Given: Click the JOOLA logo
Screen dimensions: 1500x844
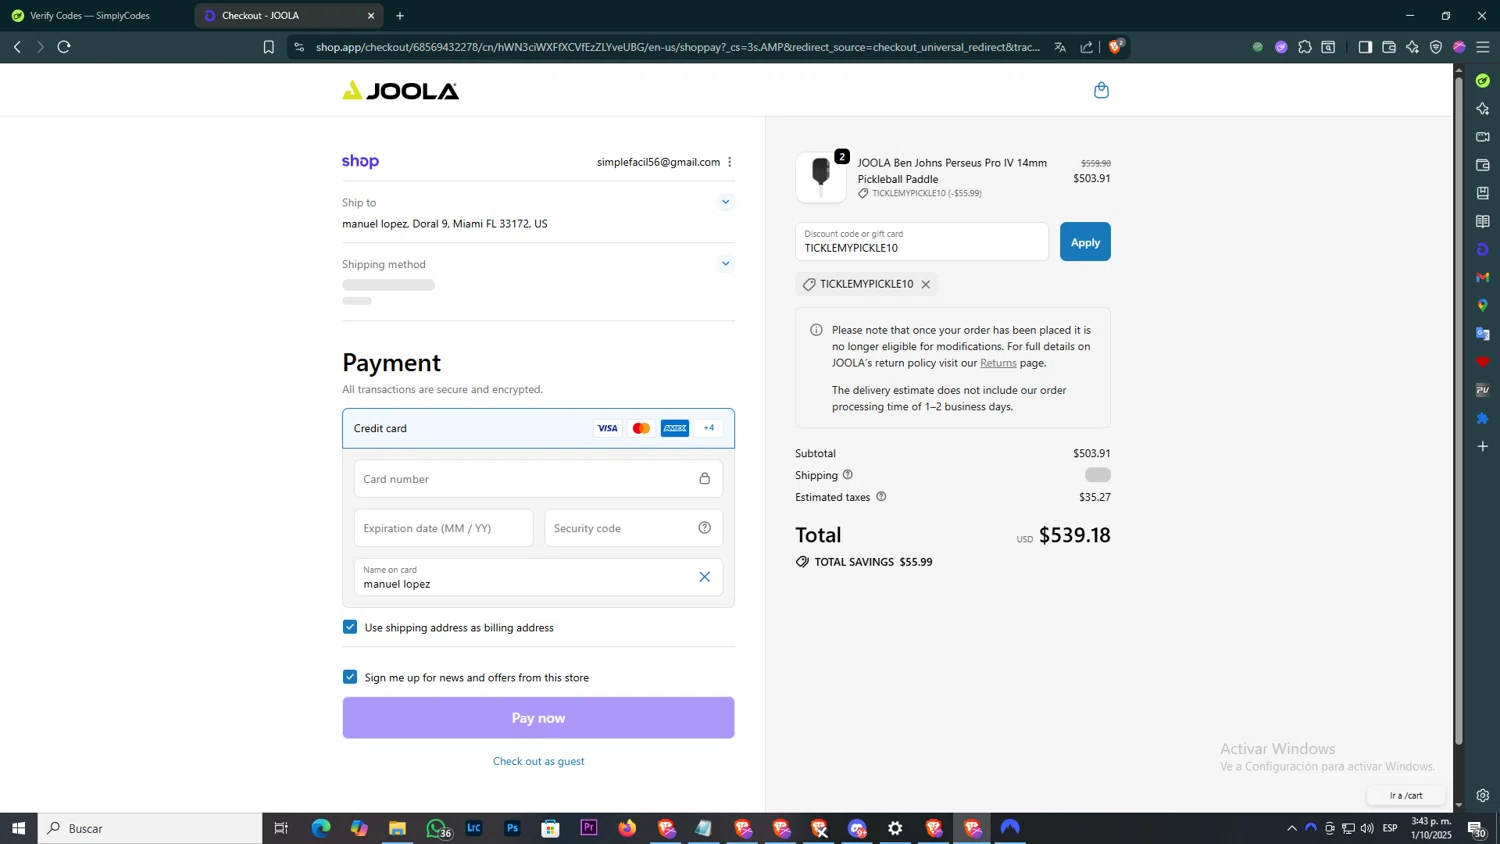Looking at the screenshot, I should pos(400,91).
